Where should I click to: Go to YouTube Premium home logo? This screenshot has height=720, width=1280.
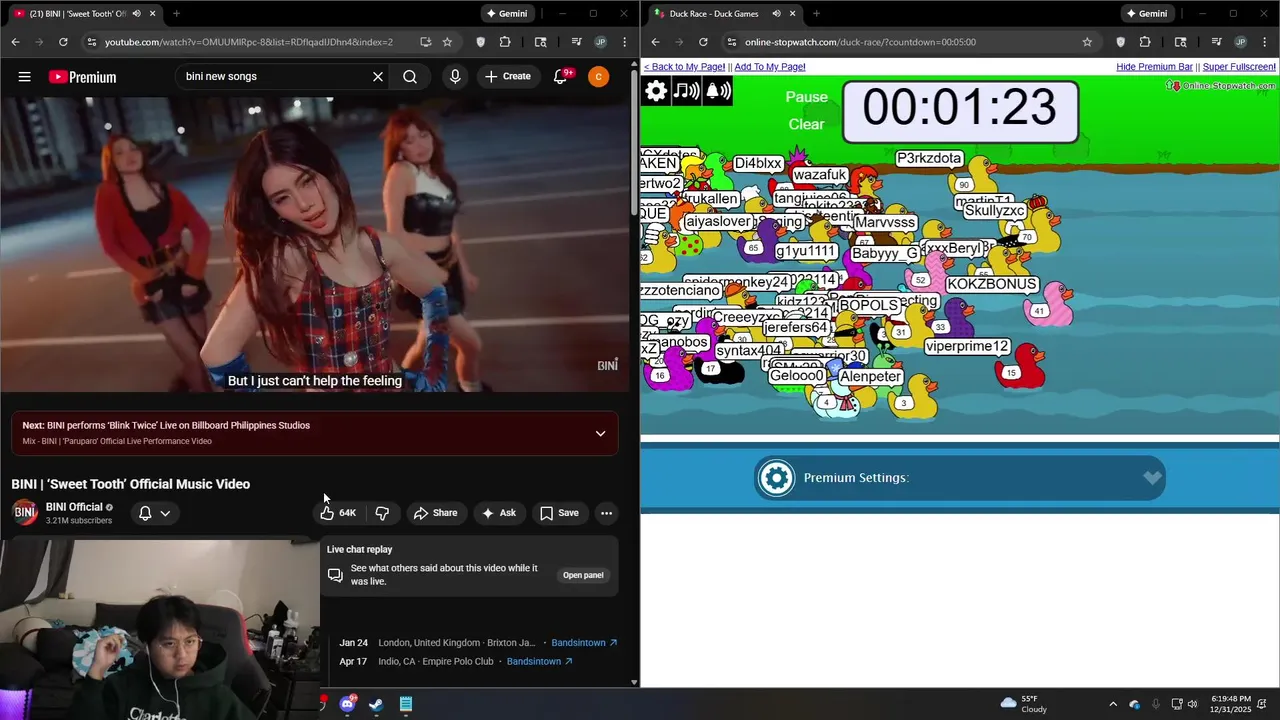[x=82, y=77]
